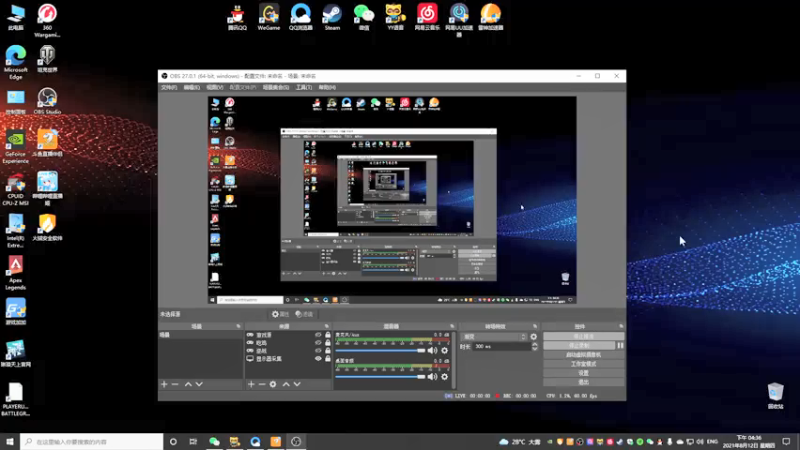
Task: Open the 编辑(E) menu in OBS
Action: point(192,87)
